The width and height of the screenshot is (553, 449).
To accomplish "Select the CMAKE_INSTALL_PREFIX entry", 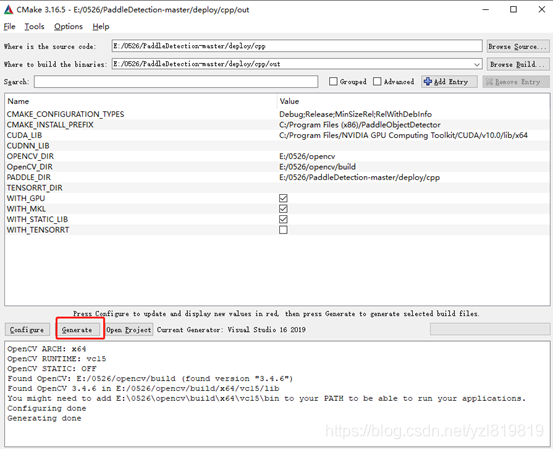I will (x=50, y=125).
